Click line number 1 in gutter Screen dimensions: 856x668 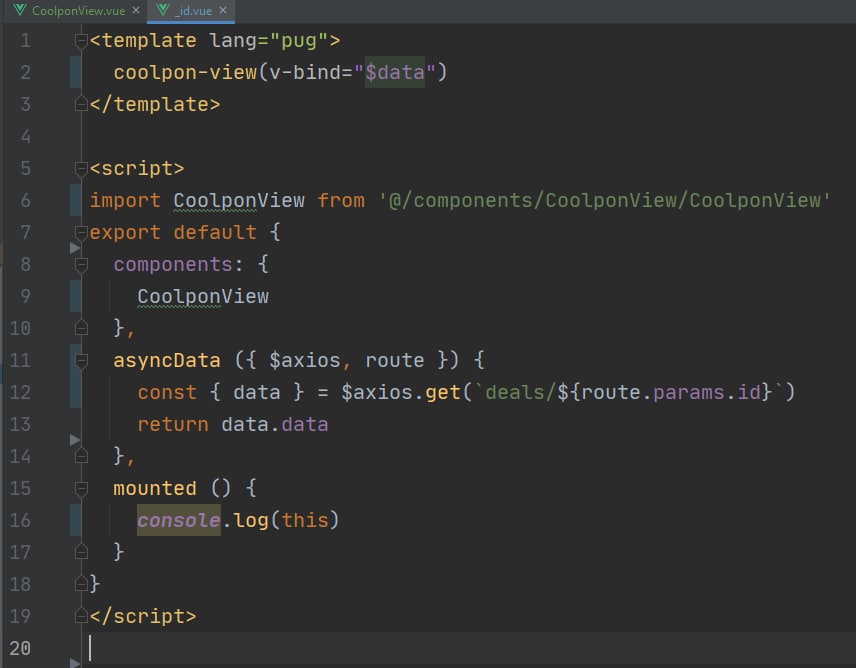(25, 40)
